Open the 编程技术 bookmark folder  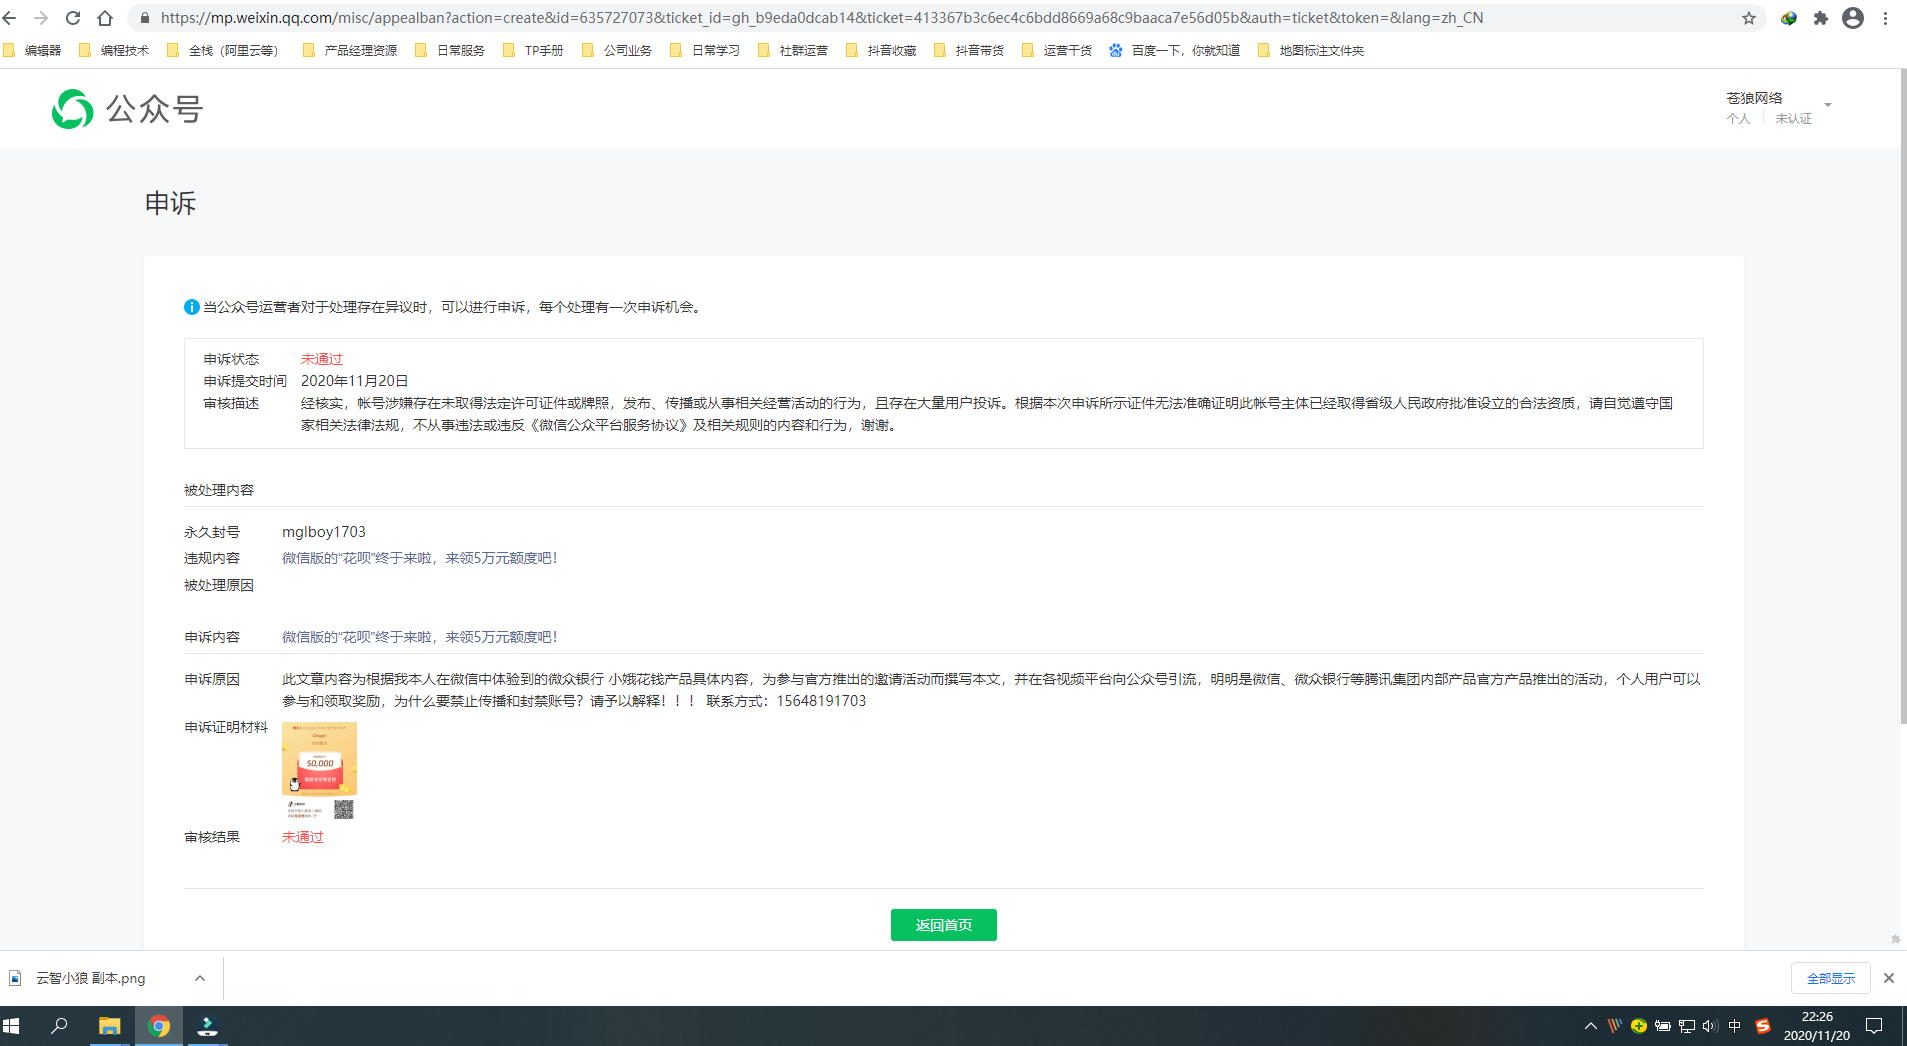114,50
